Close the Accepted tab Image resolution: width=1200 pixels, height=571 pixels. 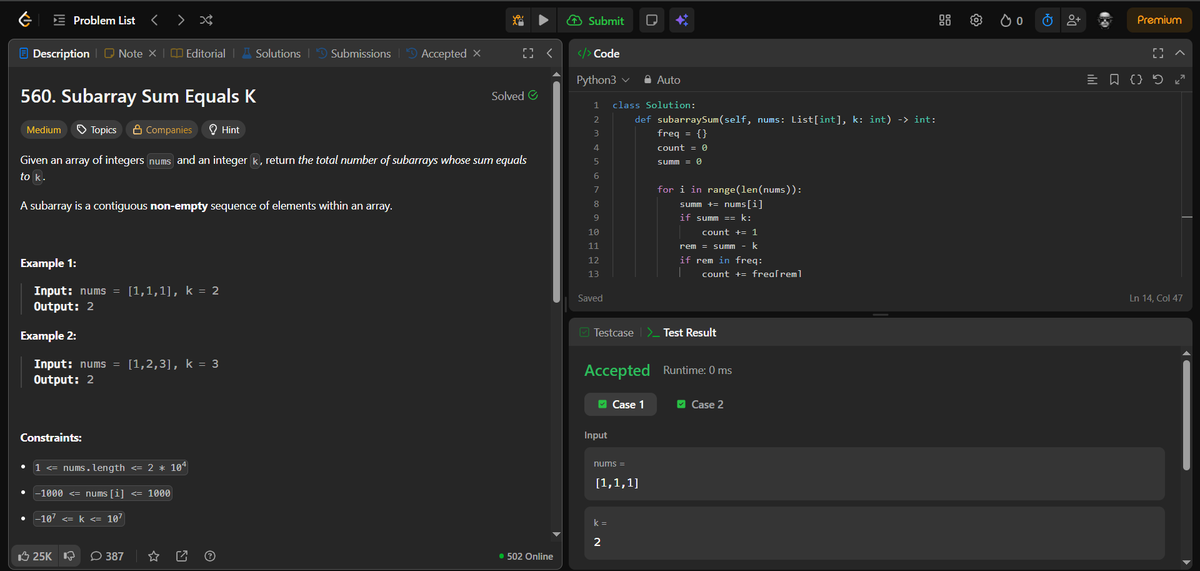[476, 54]
